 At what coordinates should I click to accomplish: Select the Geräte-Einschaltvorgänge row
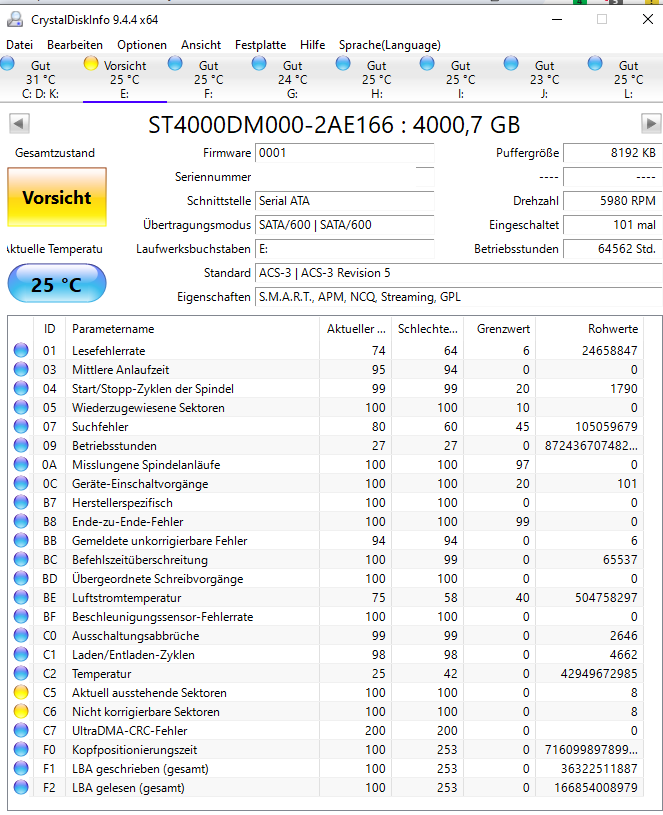pos(326,483)
